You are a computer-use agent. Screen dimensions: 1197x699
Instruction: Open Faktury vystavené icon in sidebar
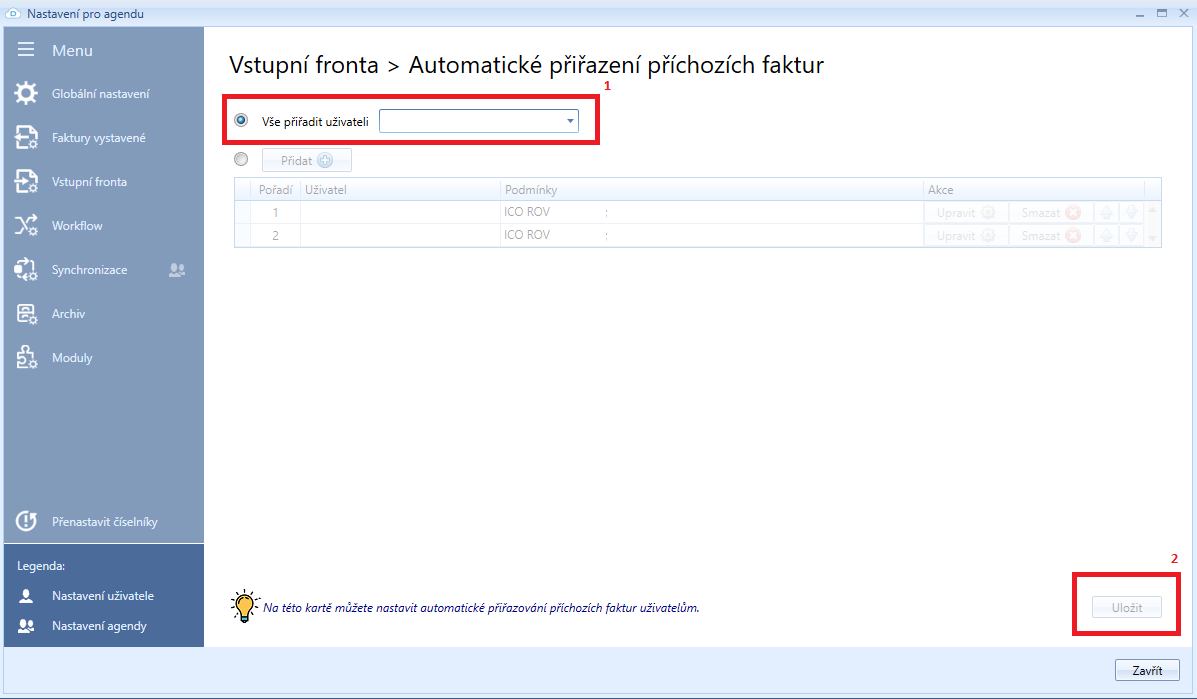pos(26,138)
